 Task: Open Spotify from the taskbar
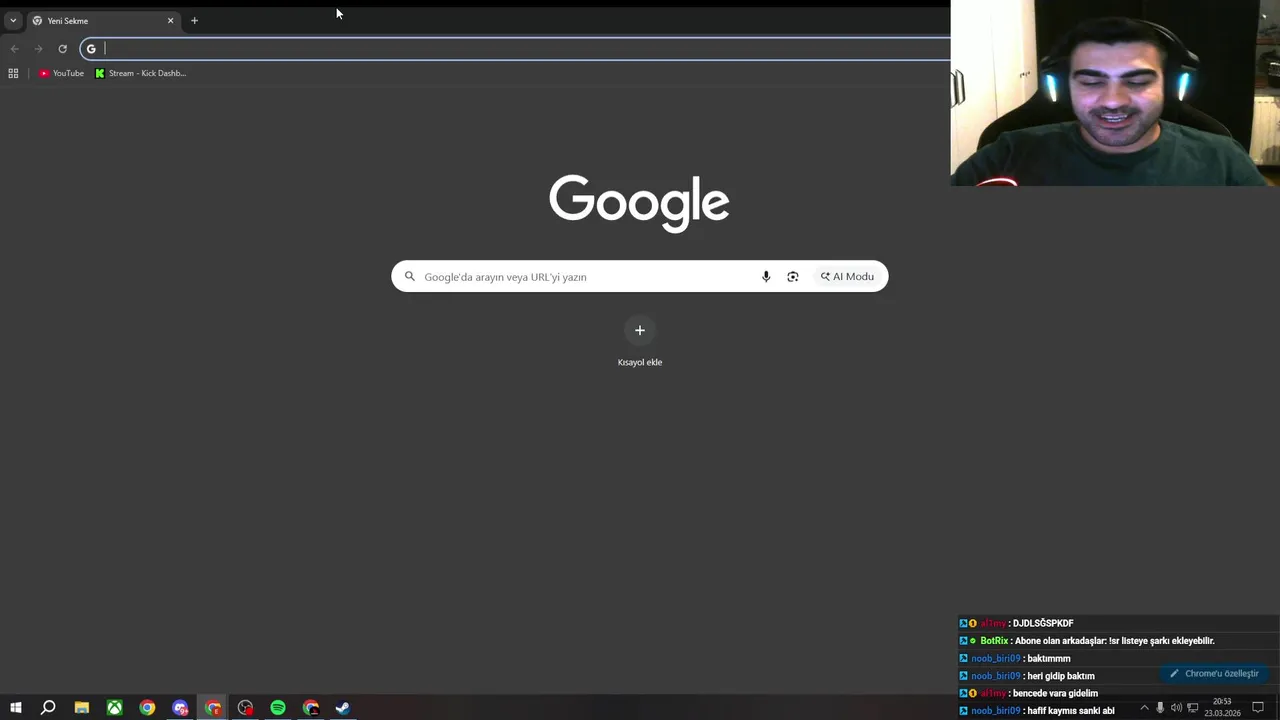click(x=278, y=708)
